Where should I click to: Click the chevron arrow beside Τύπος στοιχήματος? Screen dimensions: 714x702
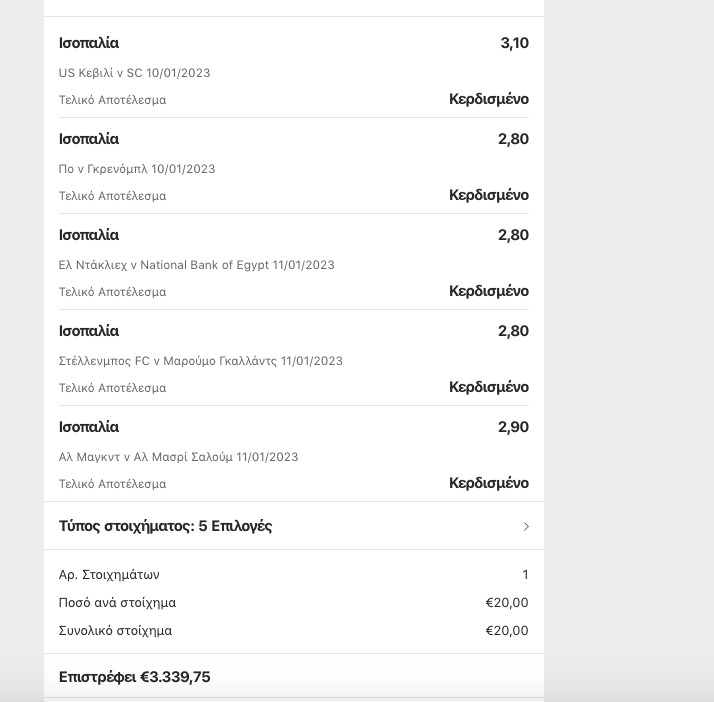526,526
